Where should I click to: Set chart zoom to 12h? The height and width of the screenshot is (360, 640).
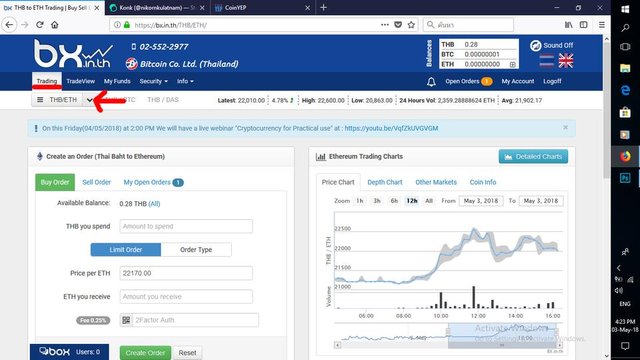pos(412,201)
